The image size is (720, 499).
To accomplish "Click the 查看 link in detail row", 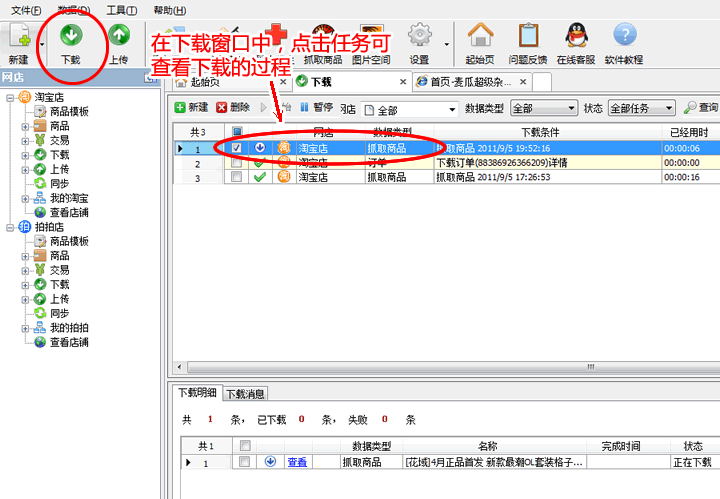I will click(297, 462).
